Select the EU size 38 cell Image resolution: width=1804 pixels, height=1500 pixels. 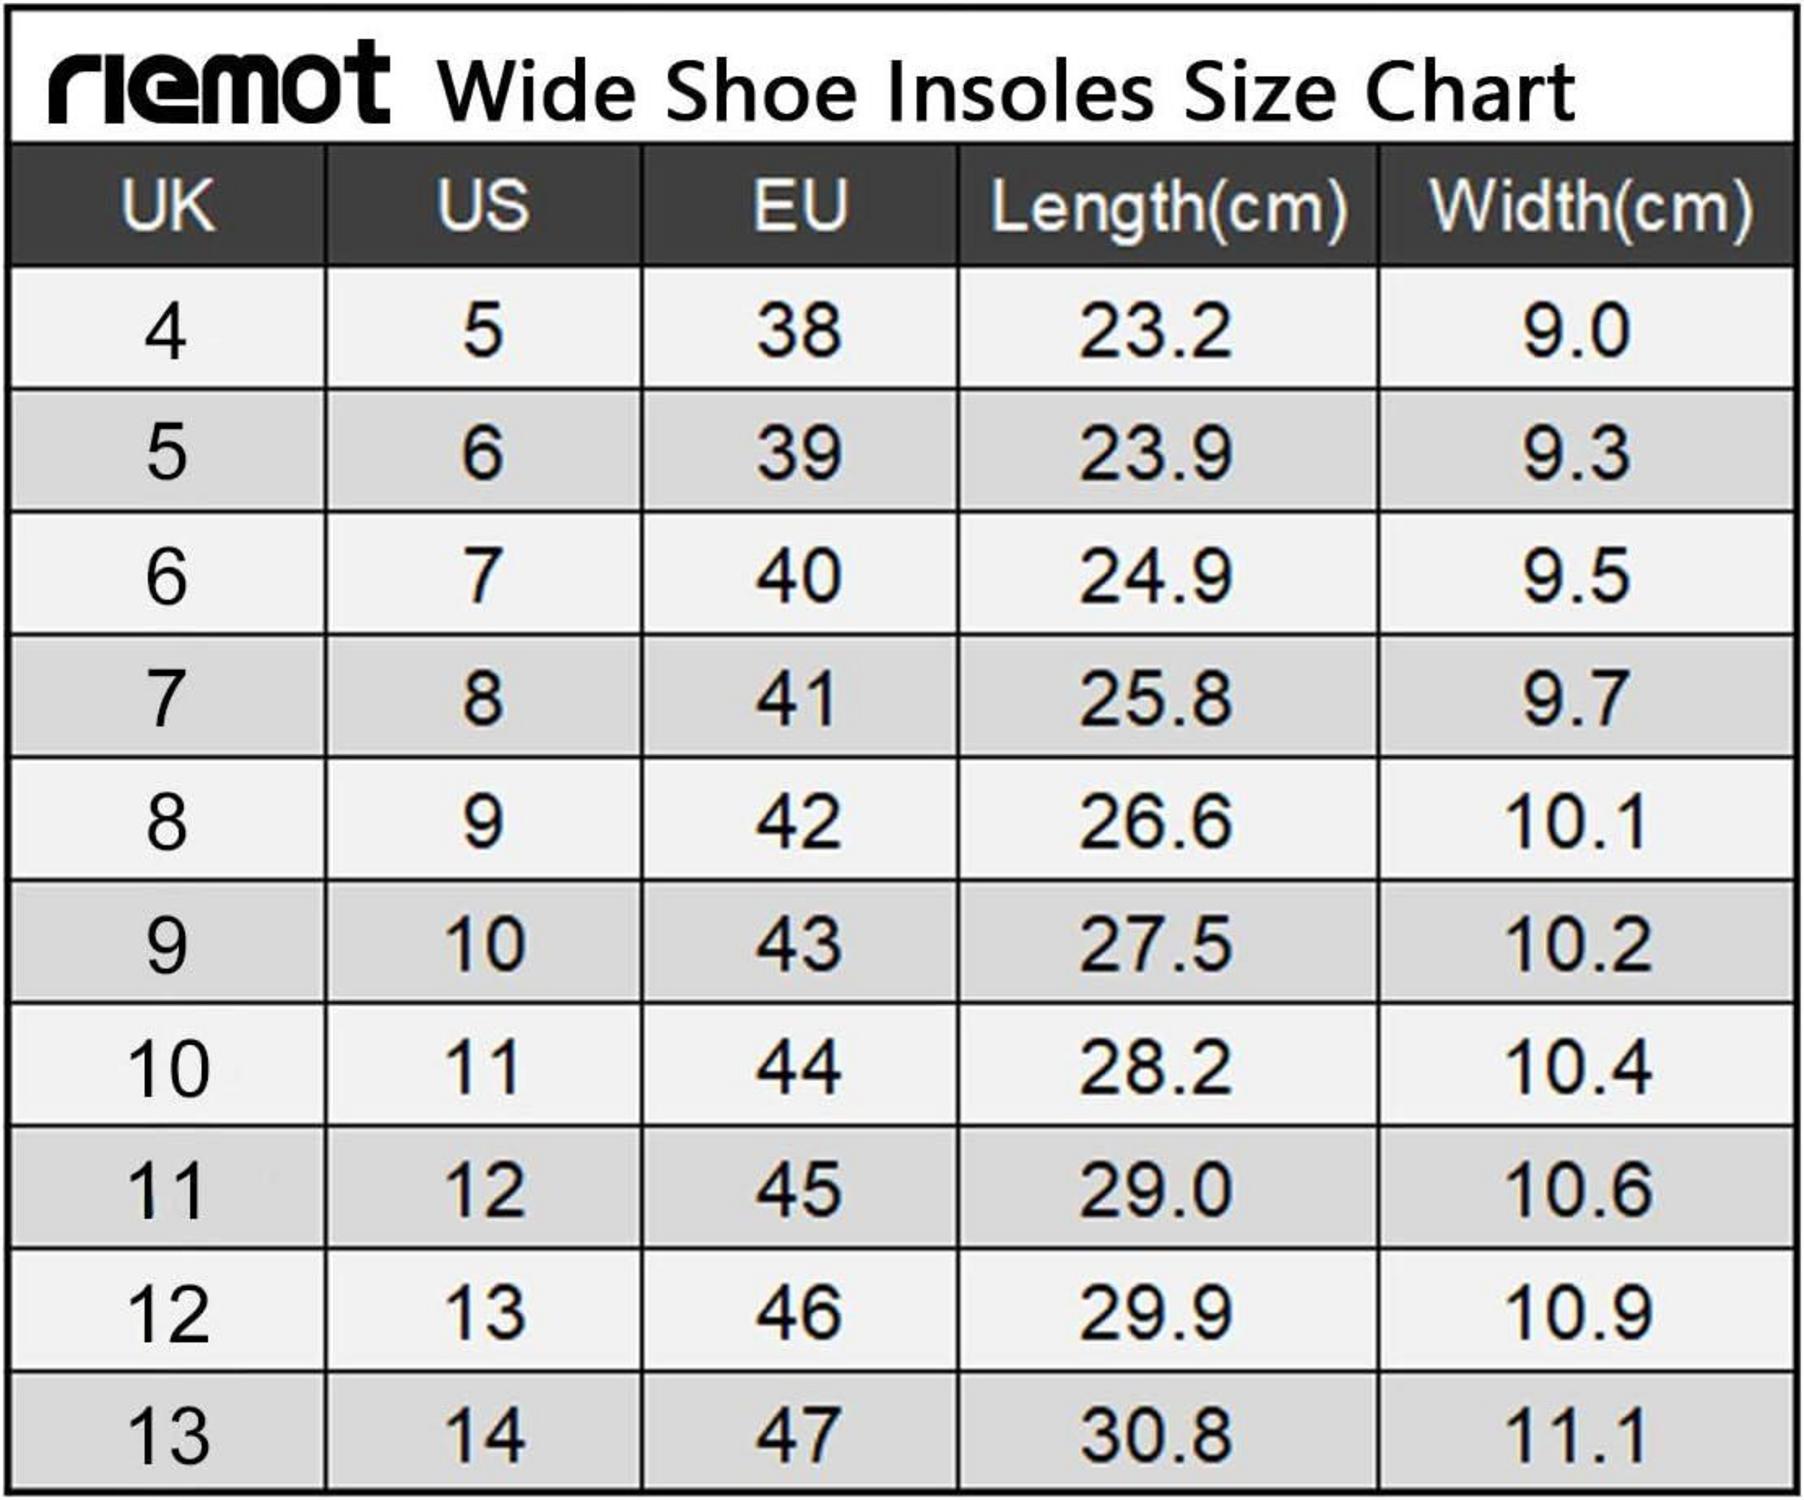pos(799,330)
